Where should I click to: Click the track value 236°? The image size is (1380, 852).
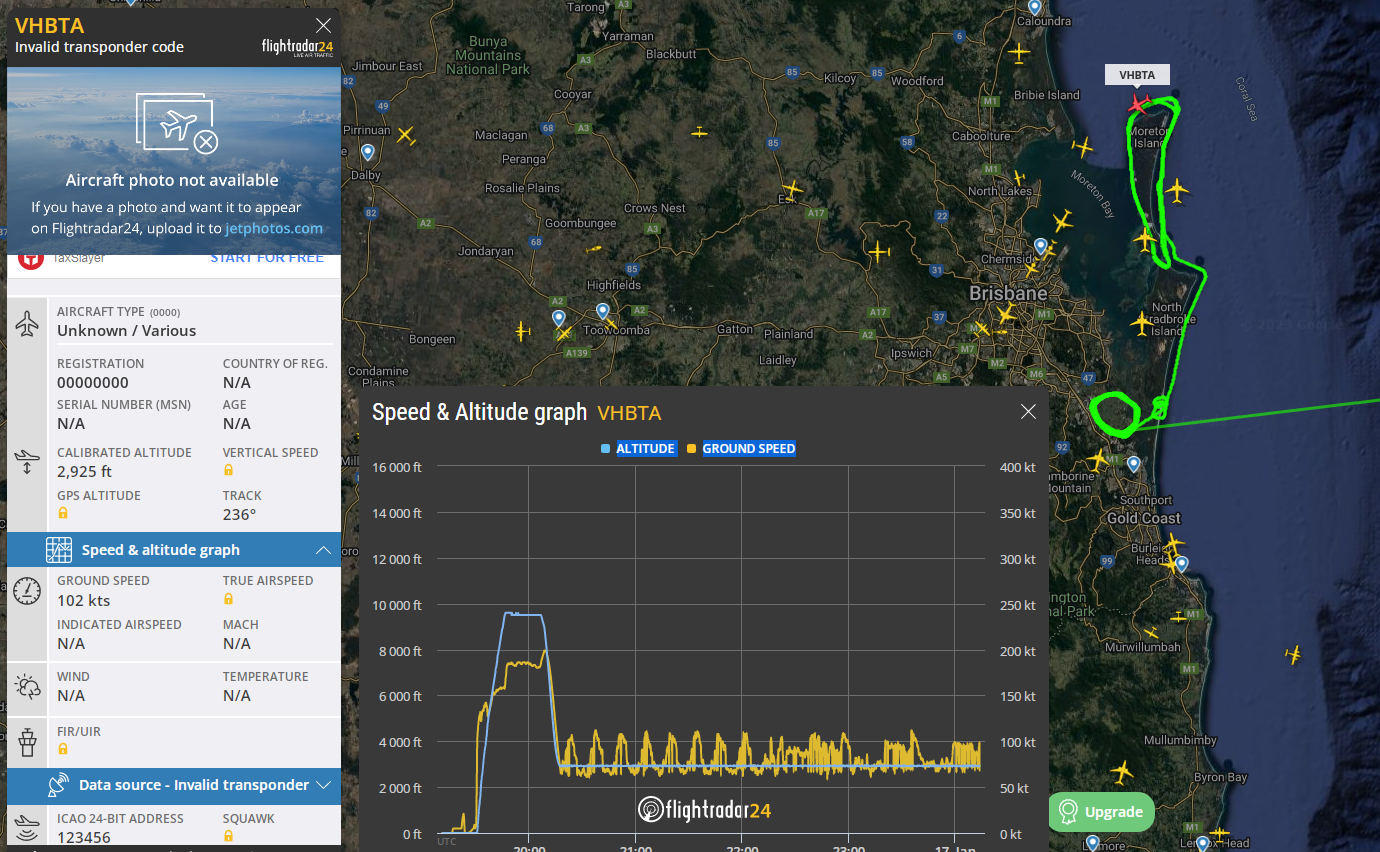pos(240,515)
